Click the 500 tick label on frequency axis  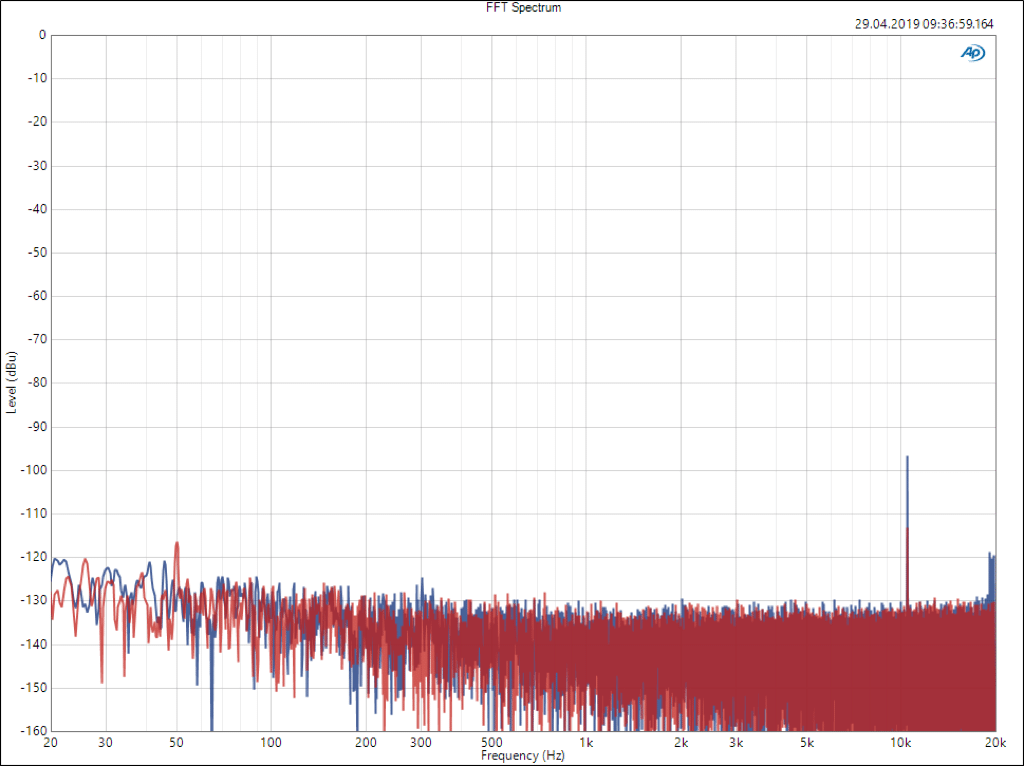pyautogui.click(x=491, y=743)
